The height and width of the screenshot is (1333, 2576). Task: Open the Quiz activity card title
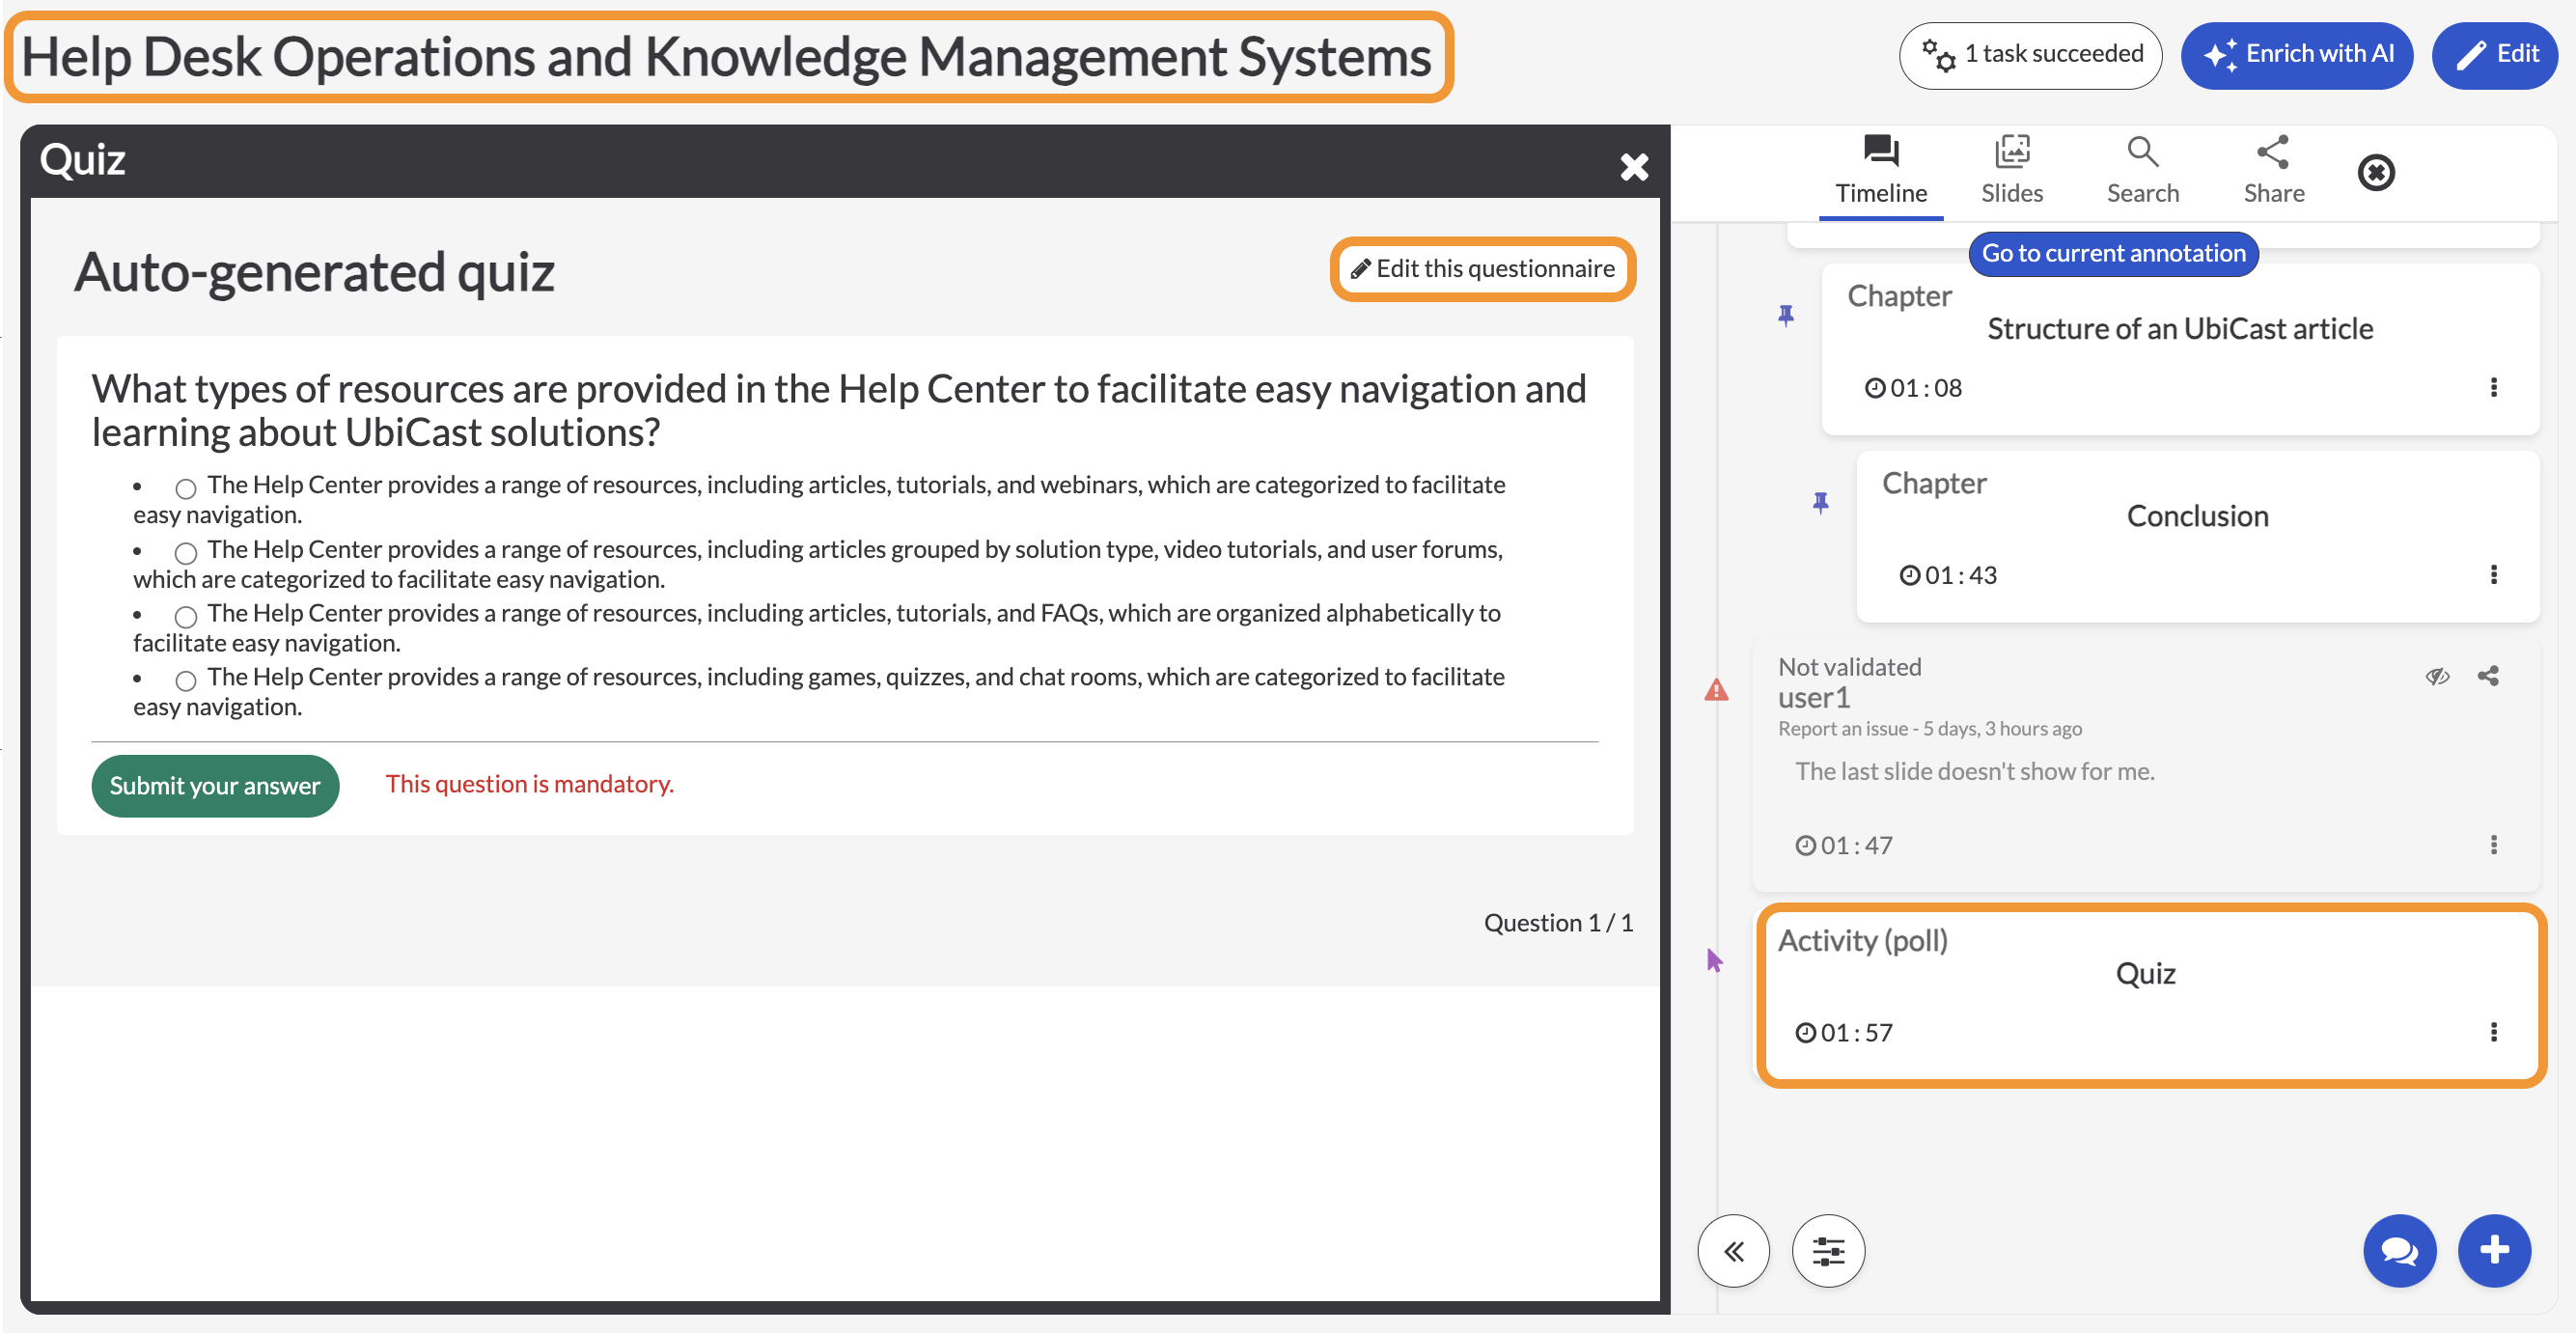tap(2145, 973)
